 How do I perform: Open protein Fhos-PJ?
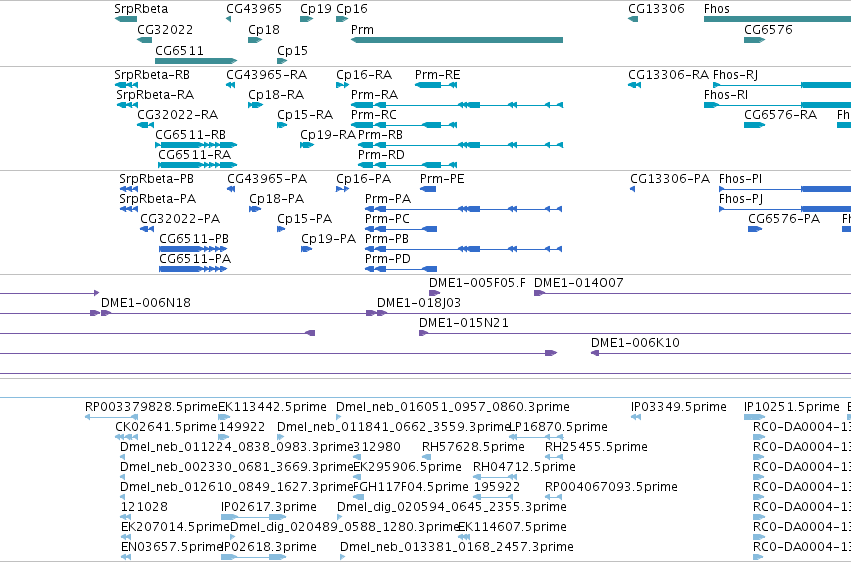(741, 199)
